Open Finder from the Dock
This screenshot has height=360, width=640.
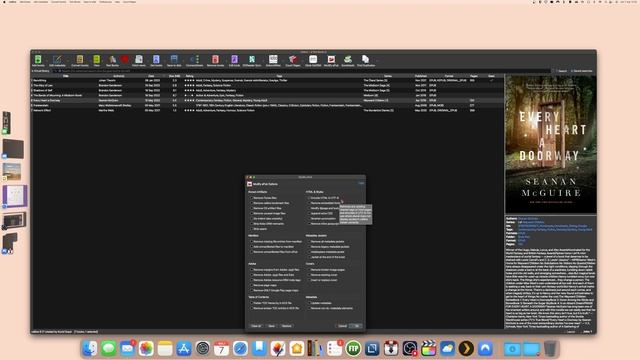[x=89, y=349]
